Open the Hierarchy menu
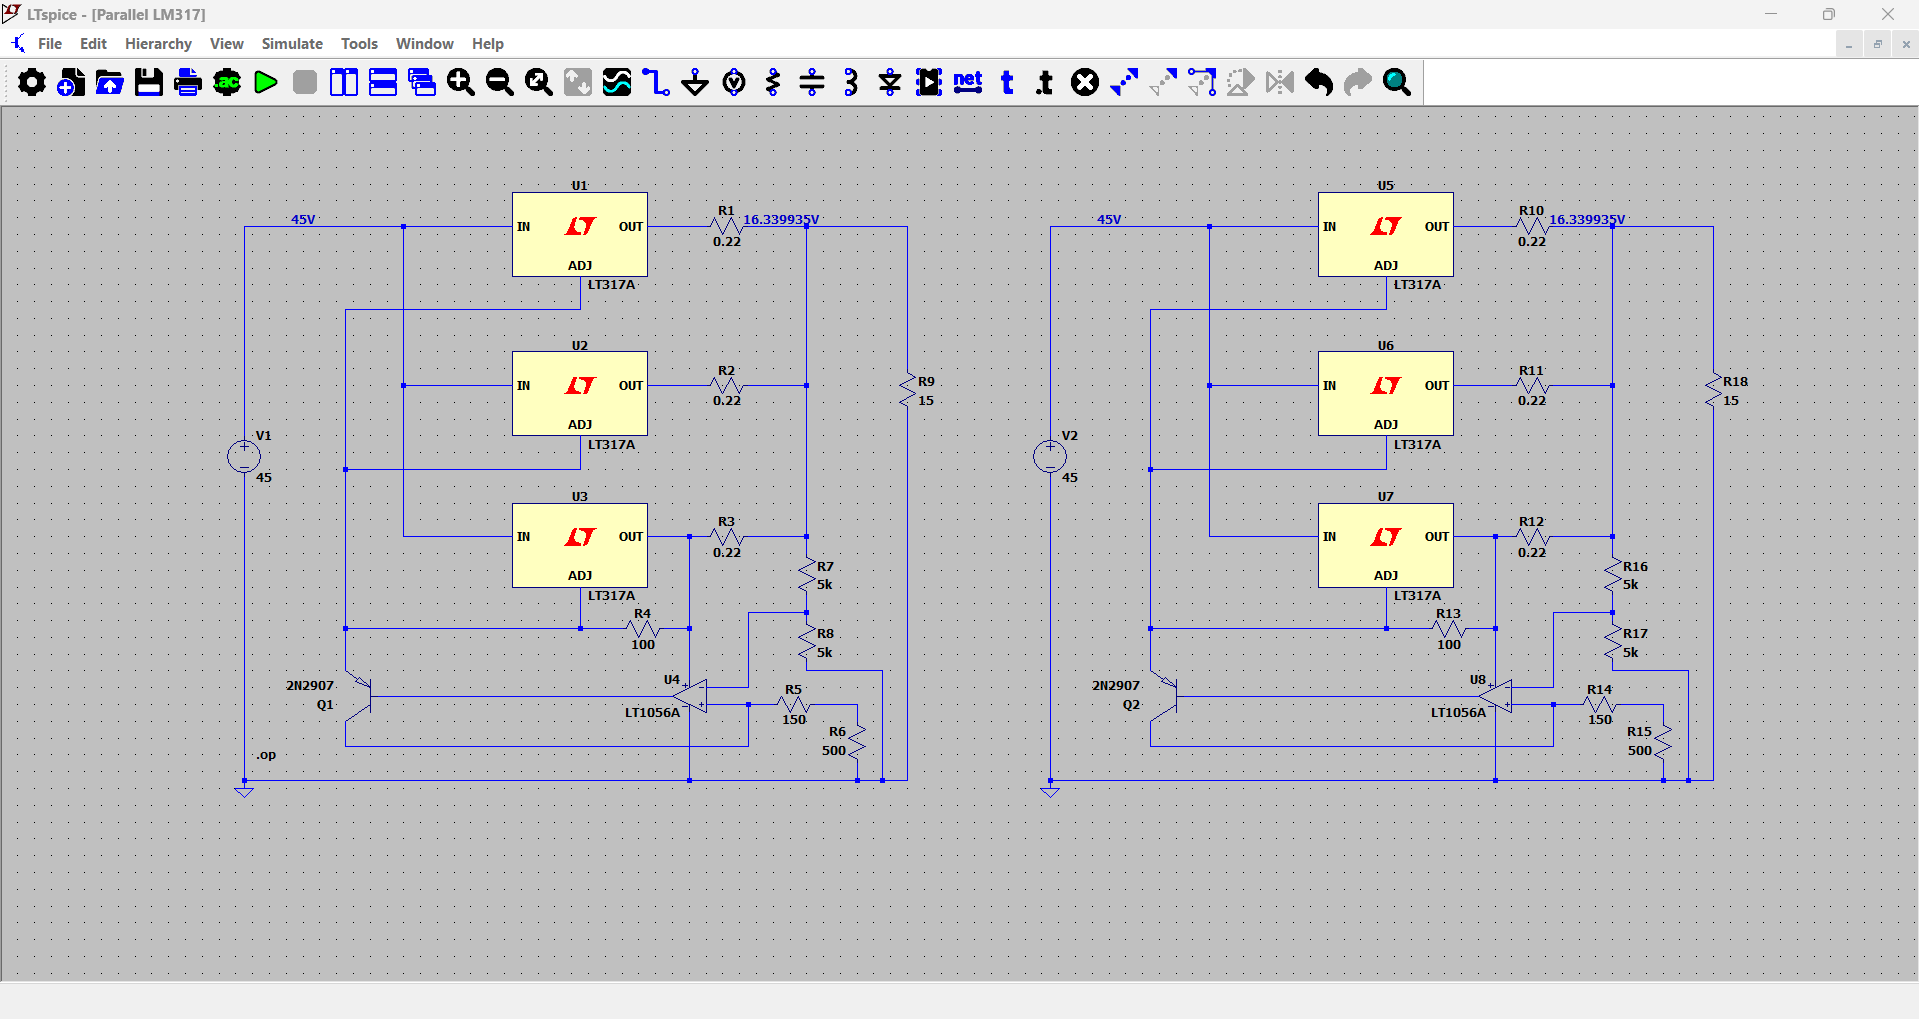 158,44
